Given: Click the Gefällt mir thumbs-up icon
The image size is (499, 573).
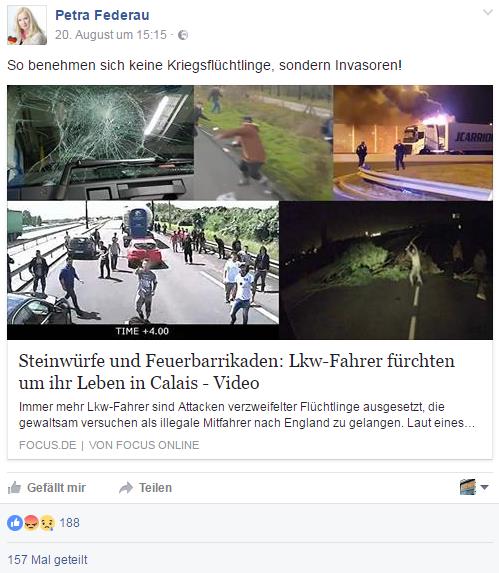Looking at the screenshot, I should point(15,487).
